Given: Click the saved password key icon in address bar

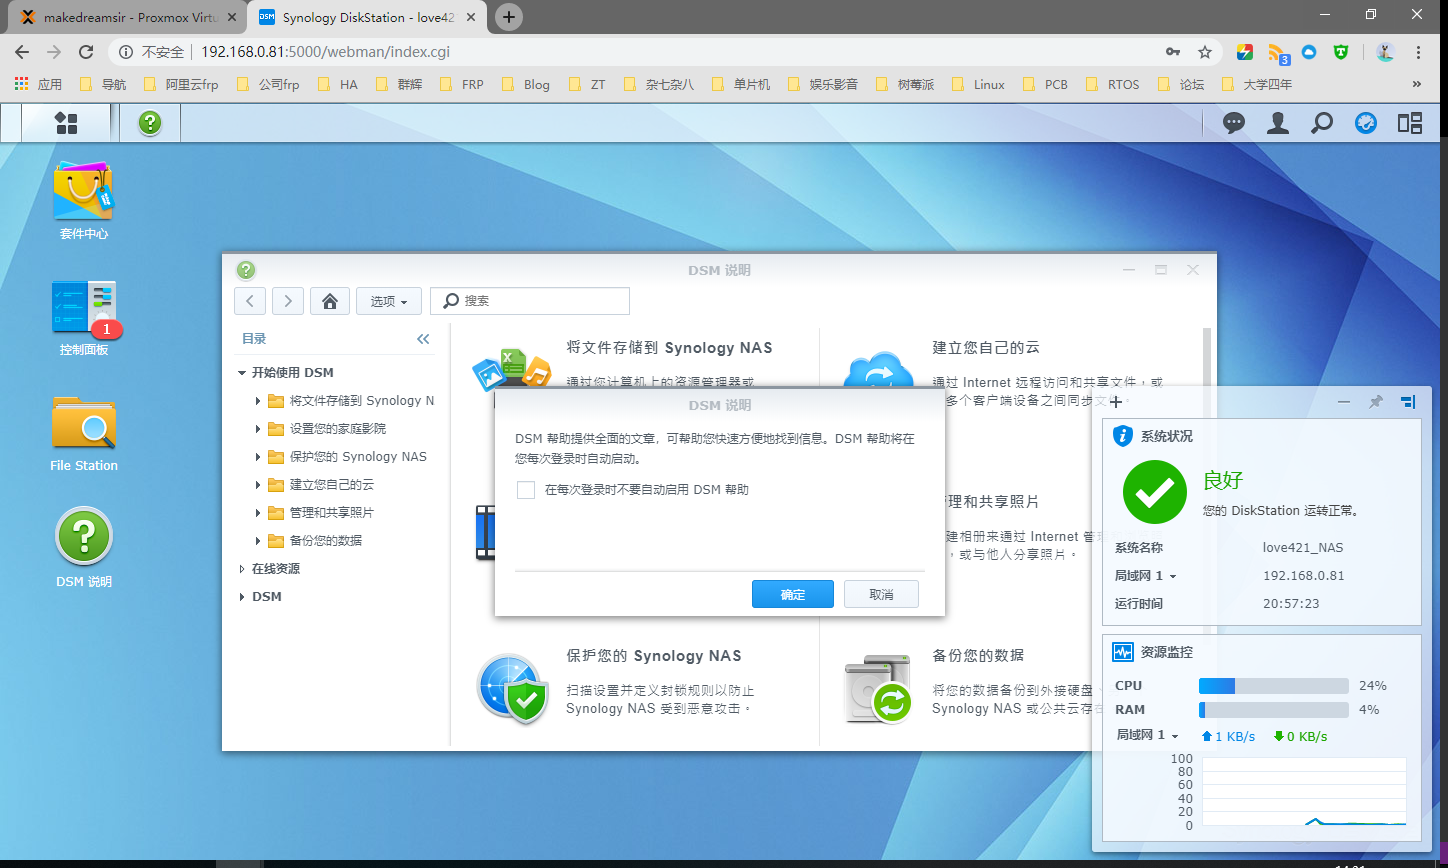Looking at the screenshot, I should 1173,52.
